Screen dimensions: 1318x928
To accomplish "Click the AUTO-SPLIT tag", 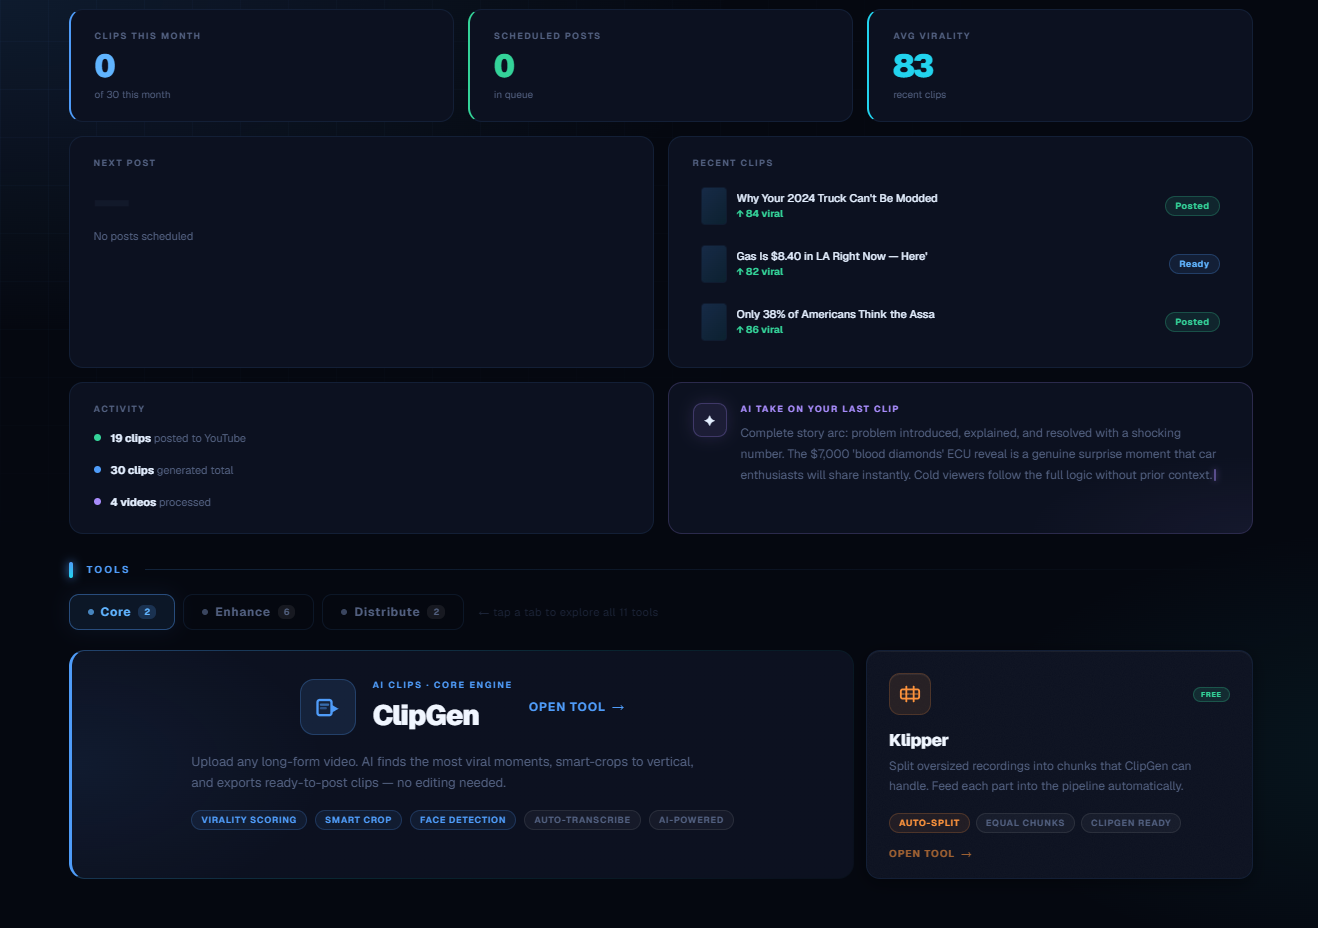I will coord(929,823).
